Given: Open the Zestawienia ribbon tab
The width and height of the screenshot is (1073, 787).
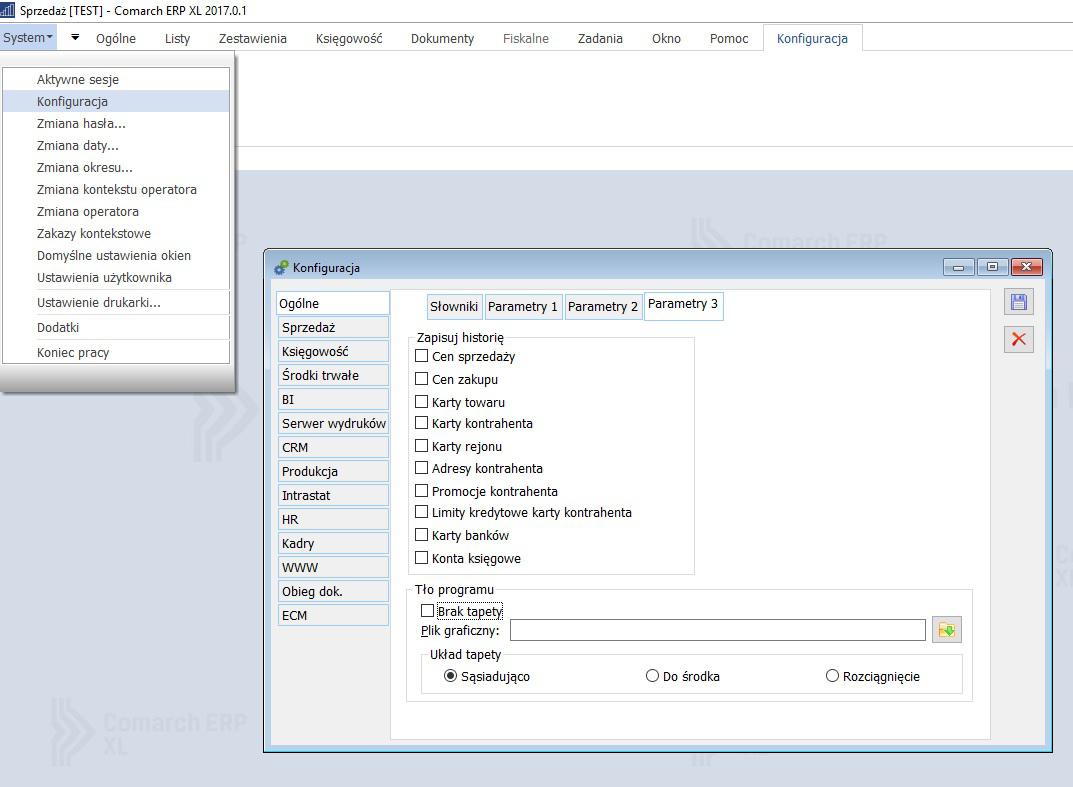Looking at the screenshot, I should (x=252, y=38).
